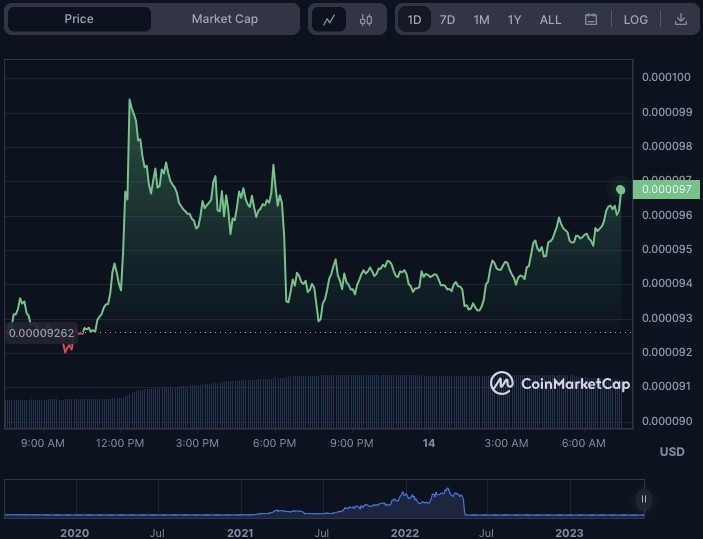703x539 pixels.
Task: Select the Market Cap tab
Action: (225, 19)
